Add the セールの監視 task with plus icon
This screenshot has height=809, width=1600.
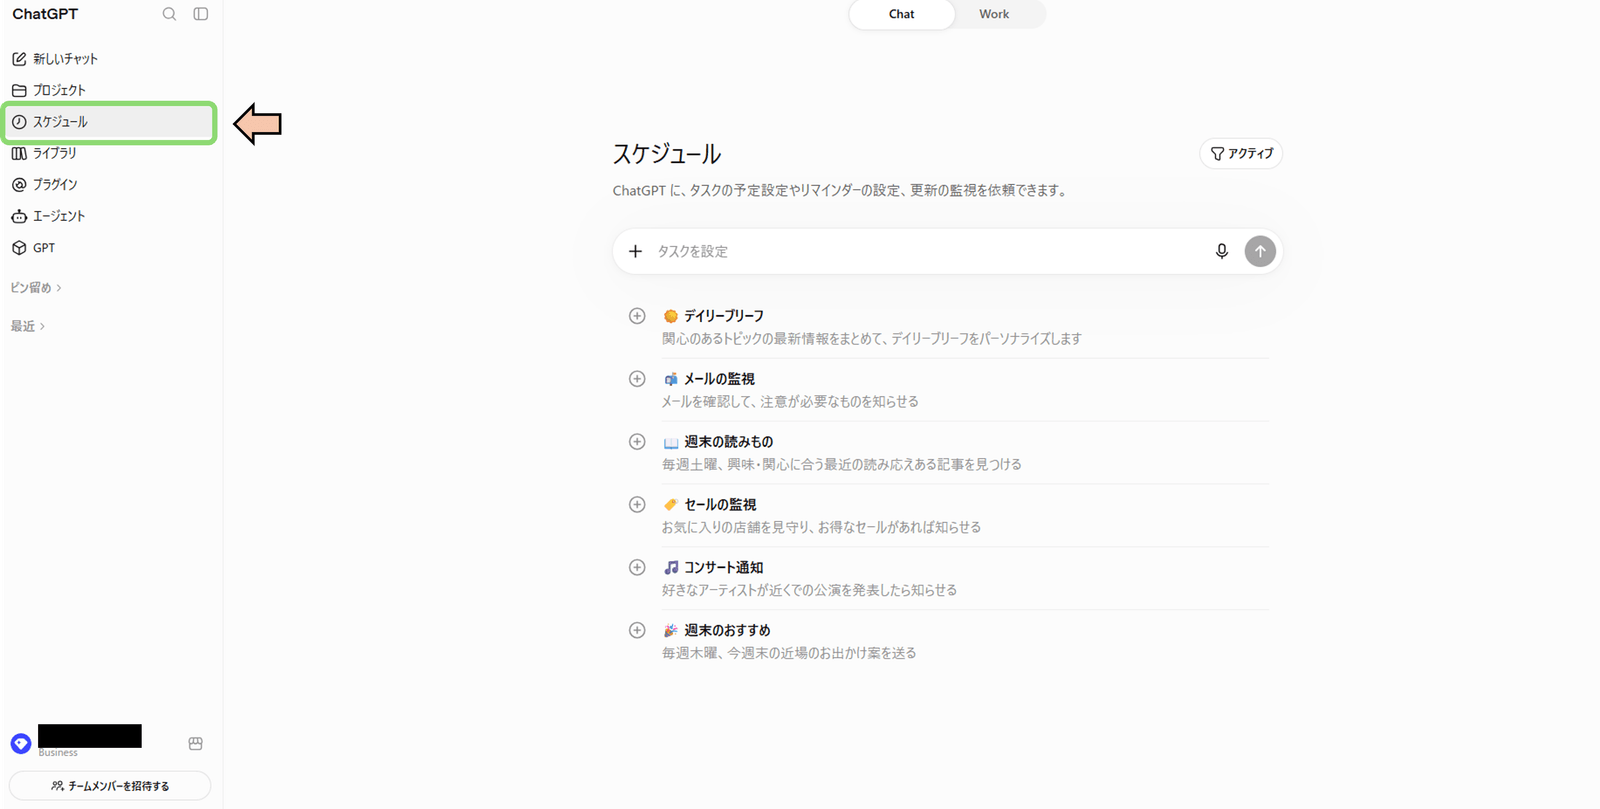pyautogui.click(x=637, y=505)
